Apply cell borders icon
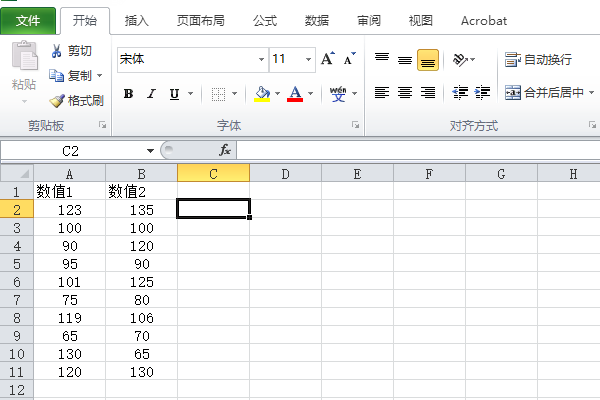 coord(218,93)
